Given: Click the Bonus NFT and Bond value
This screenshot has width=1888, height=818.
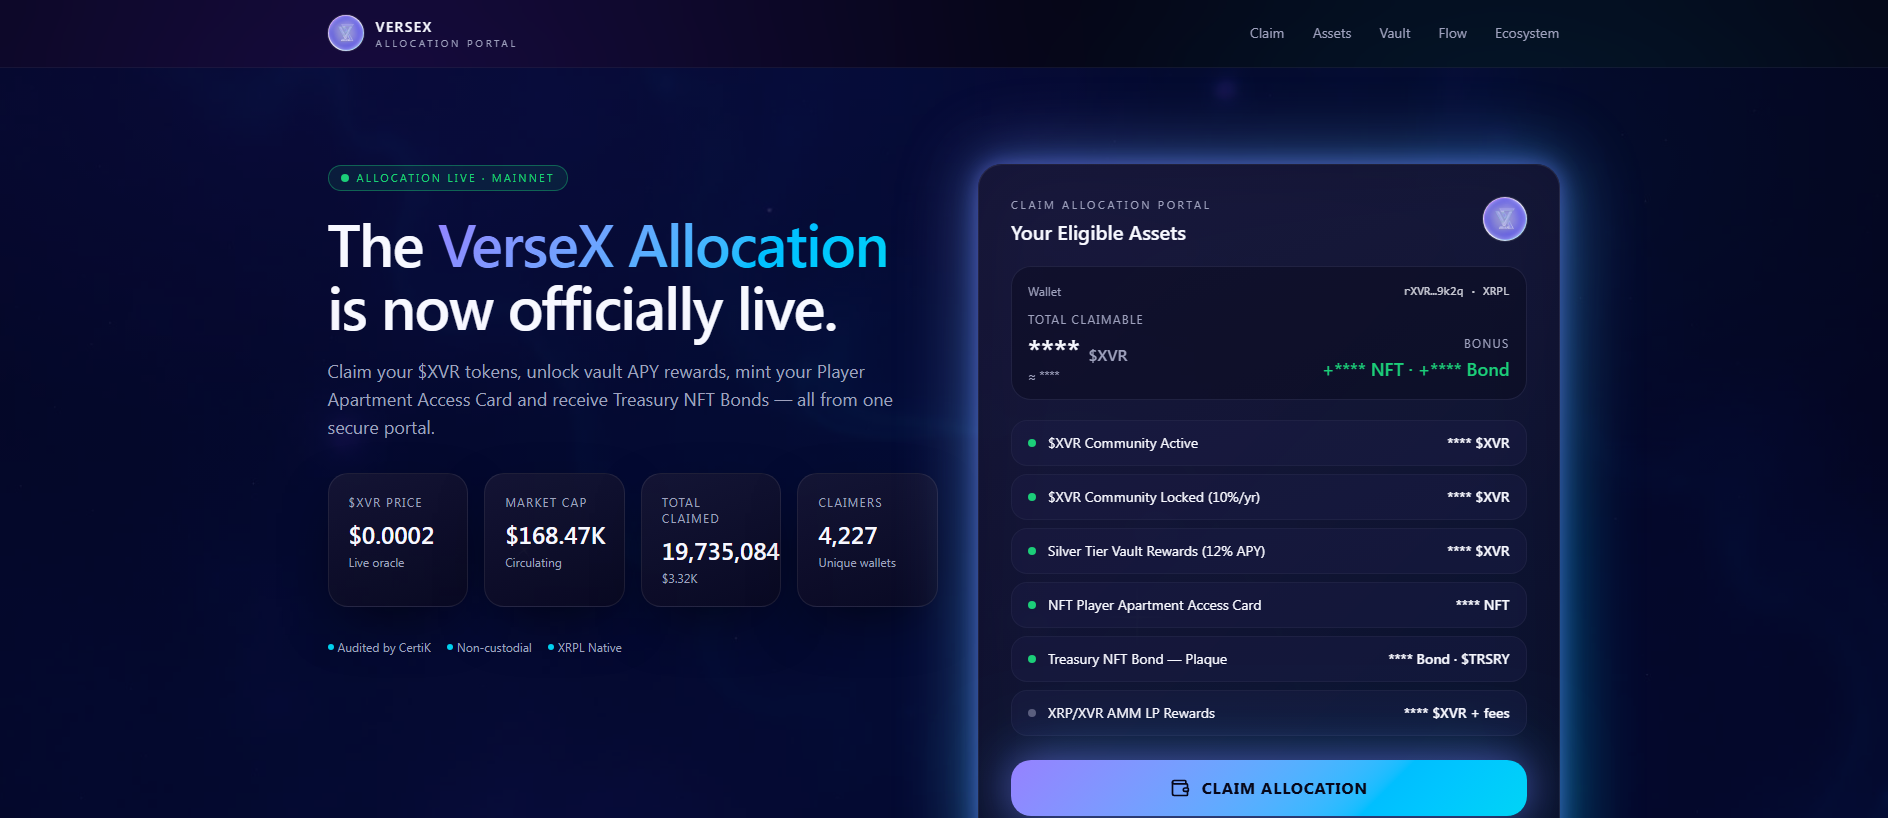Looking at the screenshot, I should pos(1416,370).
